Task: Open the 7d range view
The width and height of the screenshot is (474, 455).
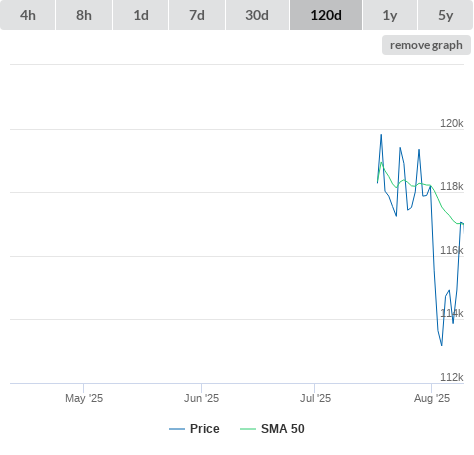Action: tap(197, 15)
